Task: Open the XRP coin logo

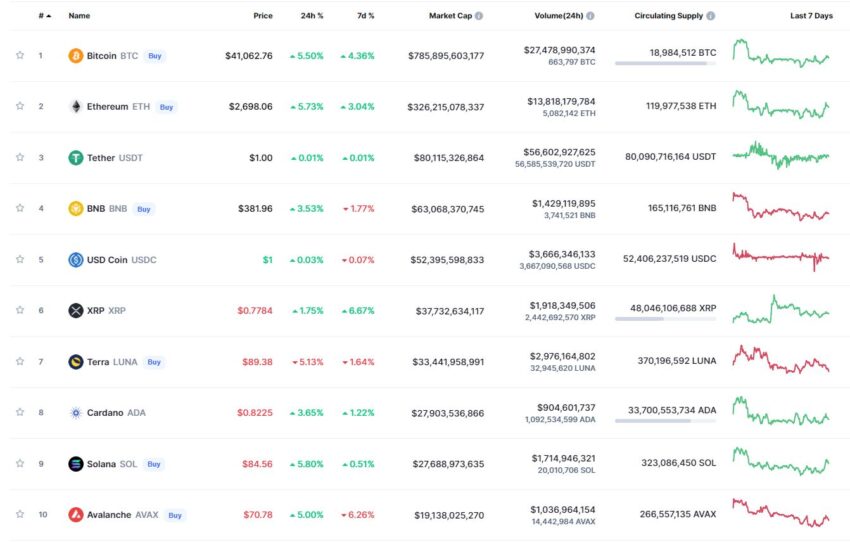Action: click(x=75, y=311)
